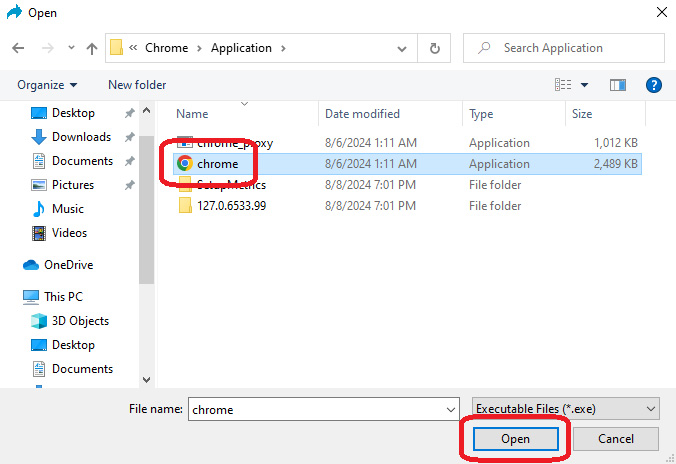The height and width of the screenshot is (464, 676).
Task: Go back with the left arrow button
Action: [18, 48]
